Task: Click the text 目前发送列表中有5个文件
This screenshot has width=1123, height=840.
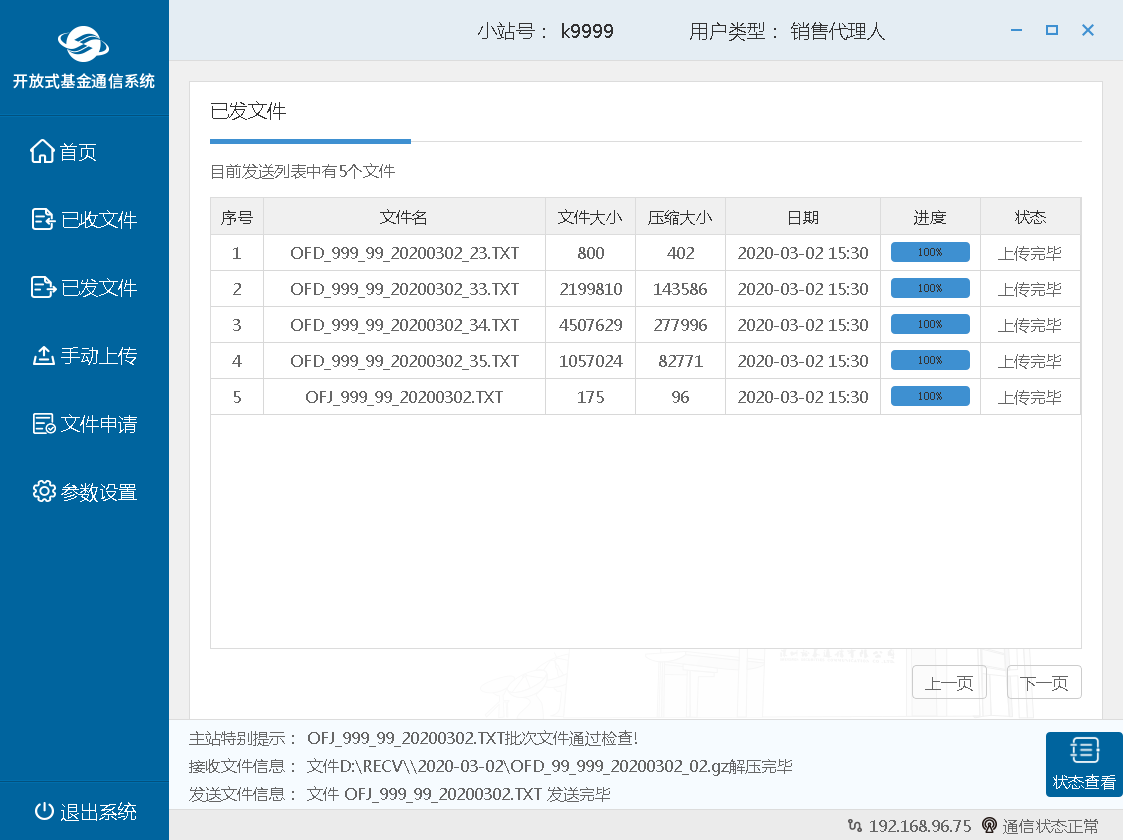Action: [302, 171]
